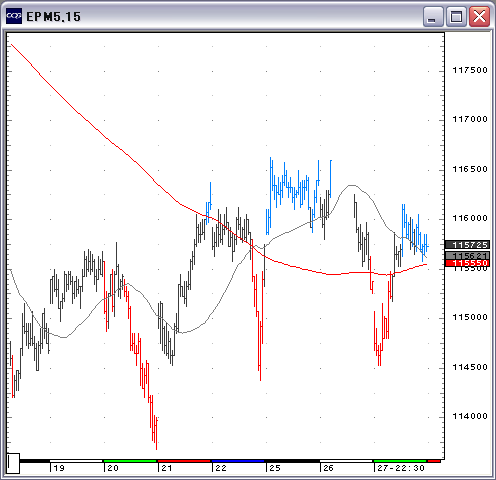Click date label 25 on time axis
Image resolution: width=496 pixels, height=480 pixels.
tap(275, 468)
